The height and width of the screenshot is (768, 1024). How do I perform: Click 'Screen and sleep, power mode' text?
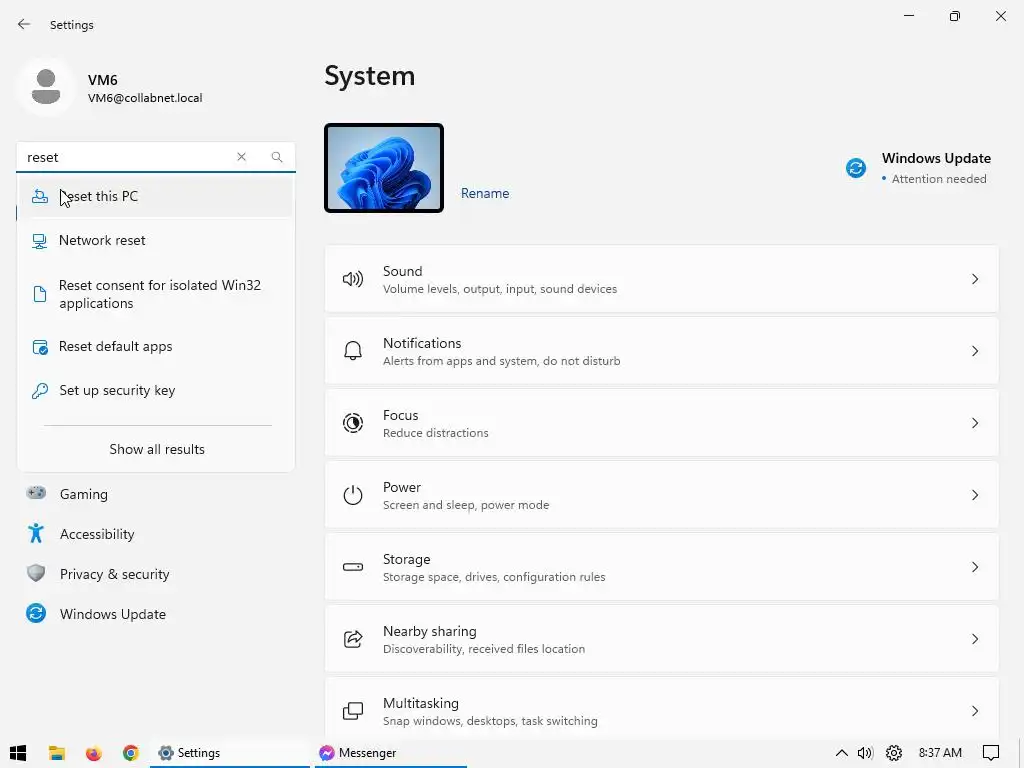(x=466, y=505)
